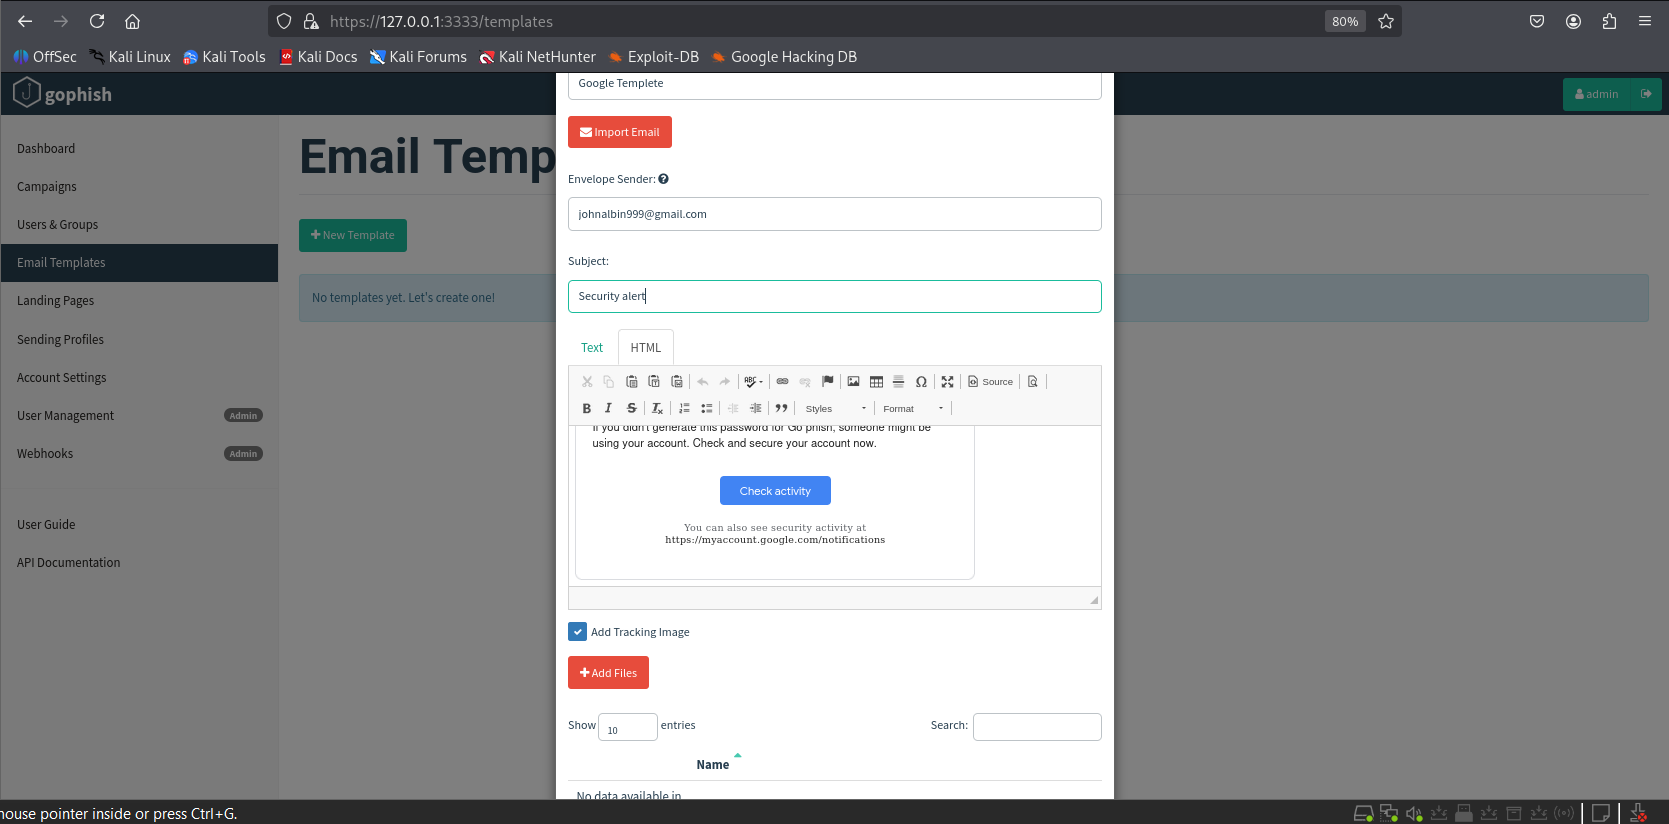Image resolution: width=1669 pixels, height=824 pixels.
Task: Bookmark this page with the star icon
Action: tap(1386, 21)
